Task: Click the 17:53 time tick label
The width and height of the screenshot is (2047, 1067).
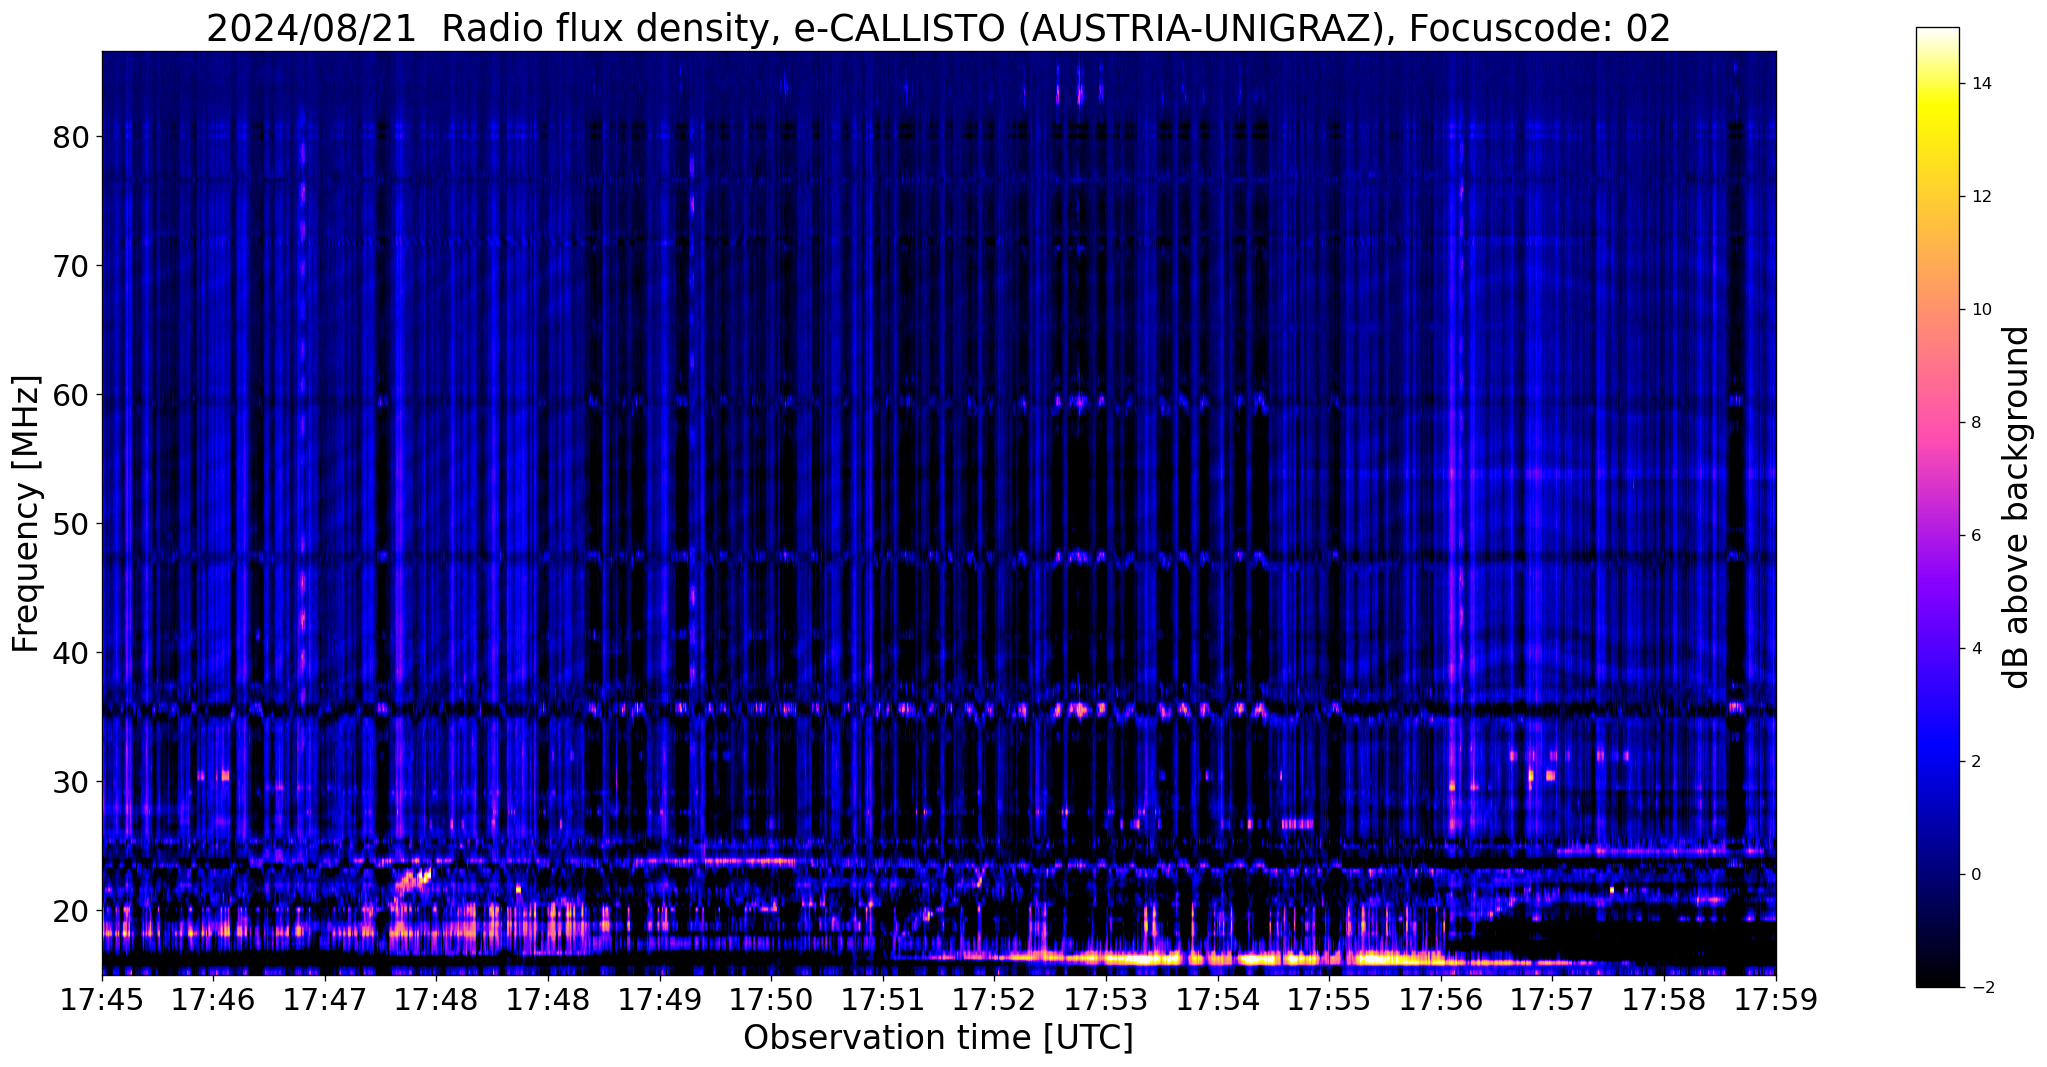Action: (1106, 1000)
